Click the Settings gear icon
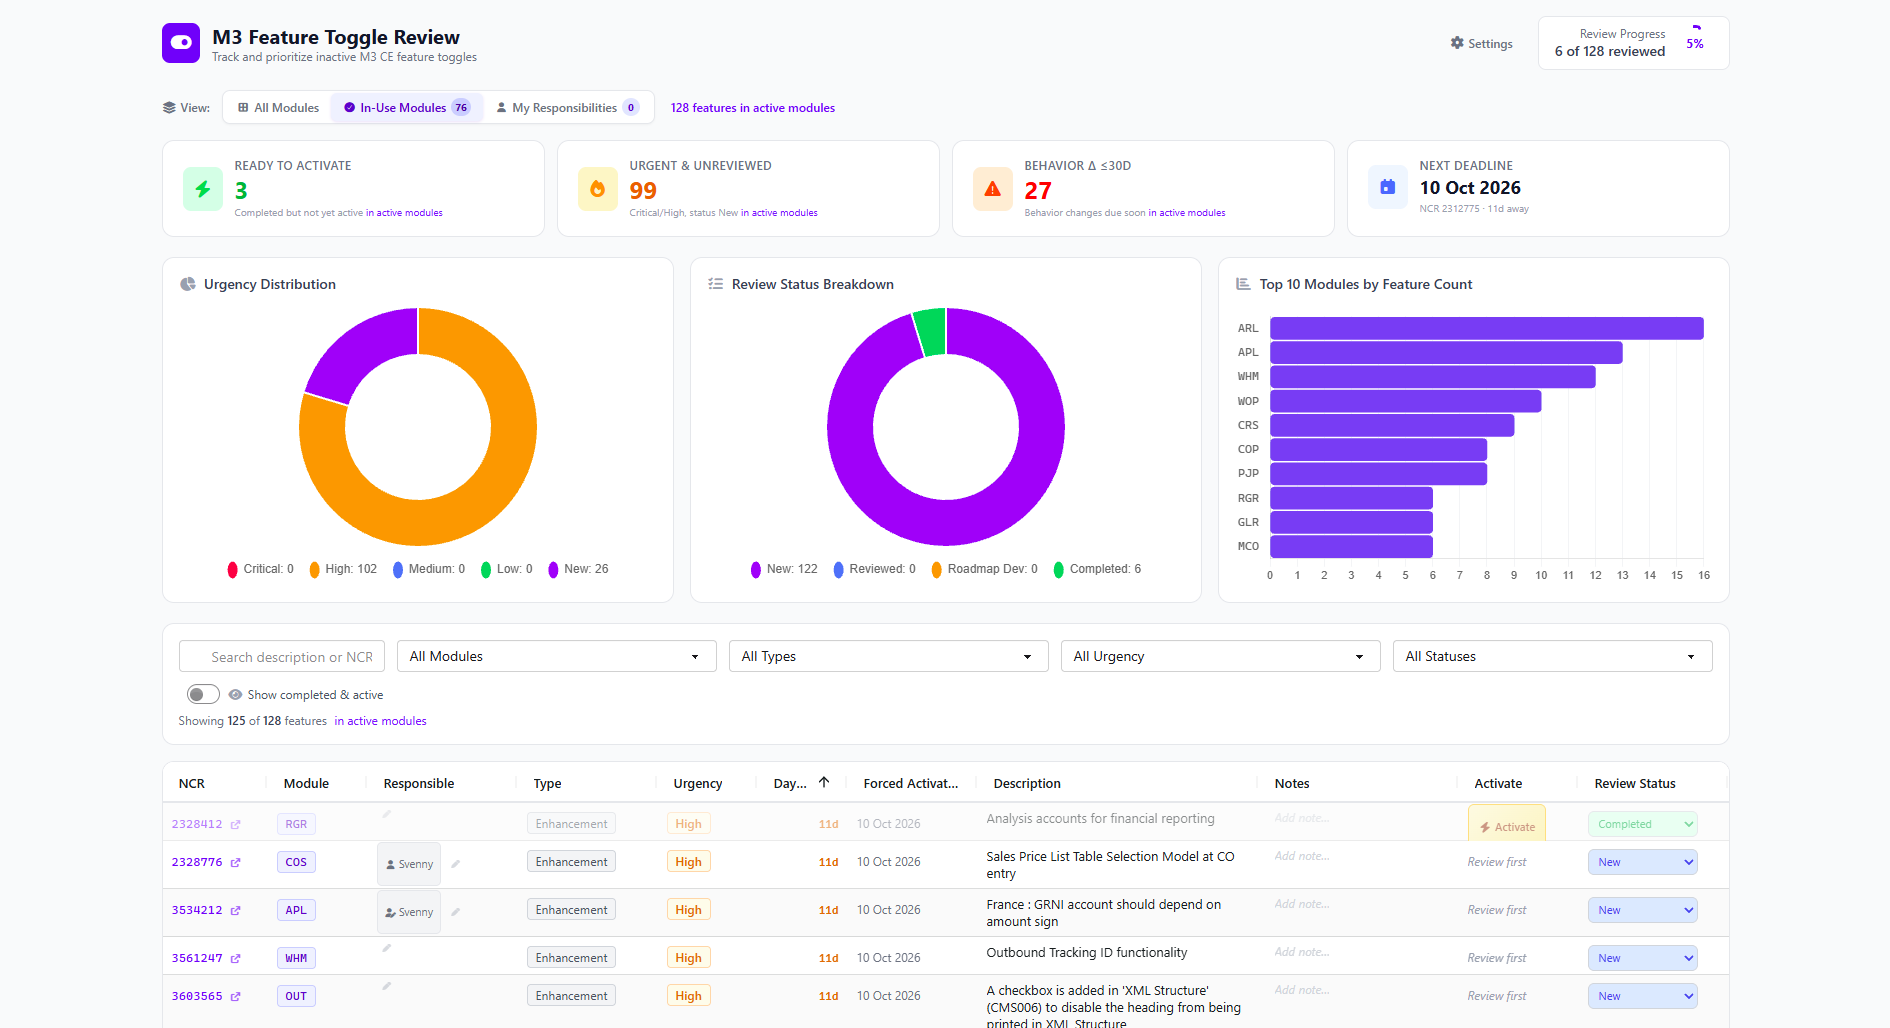This screenshot has height=1028, width=1890. coord(1457,43)
